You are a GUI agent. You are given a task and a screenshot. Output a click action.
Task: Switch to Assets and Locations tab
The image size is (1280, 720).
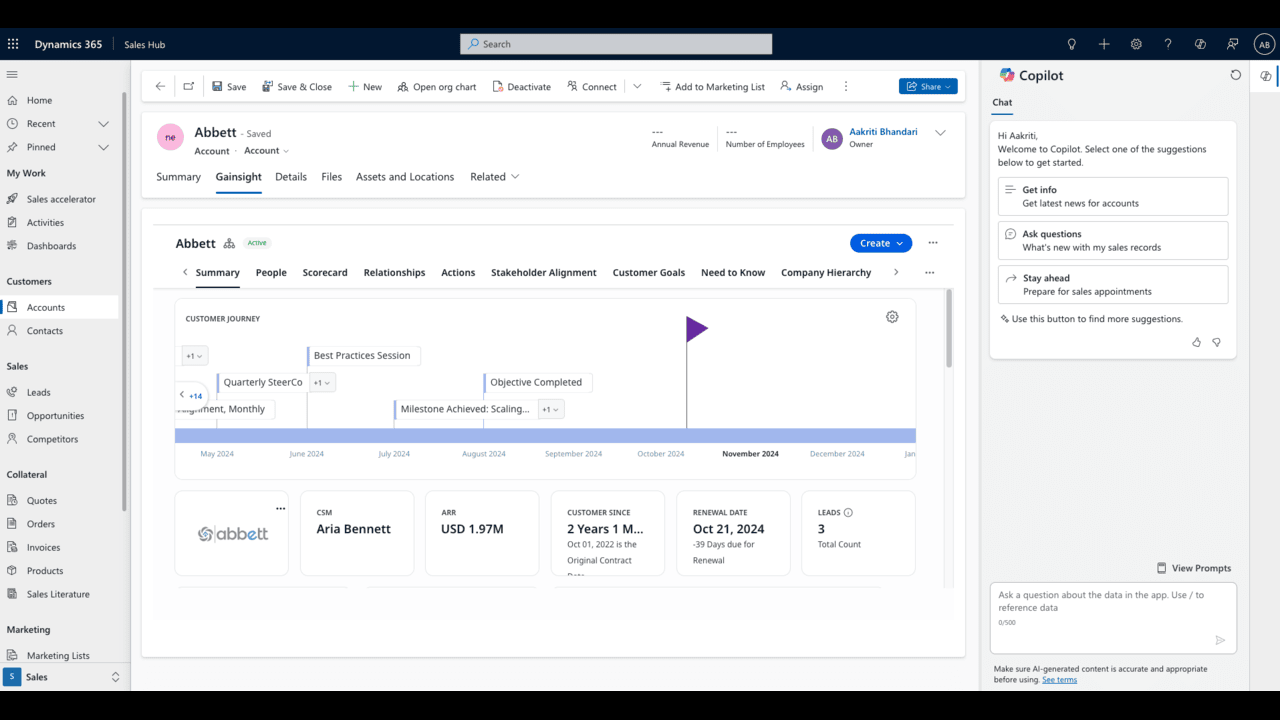click(x=405, y=177)
